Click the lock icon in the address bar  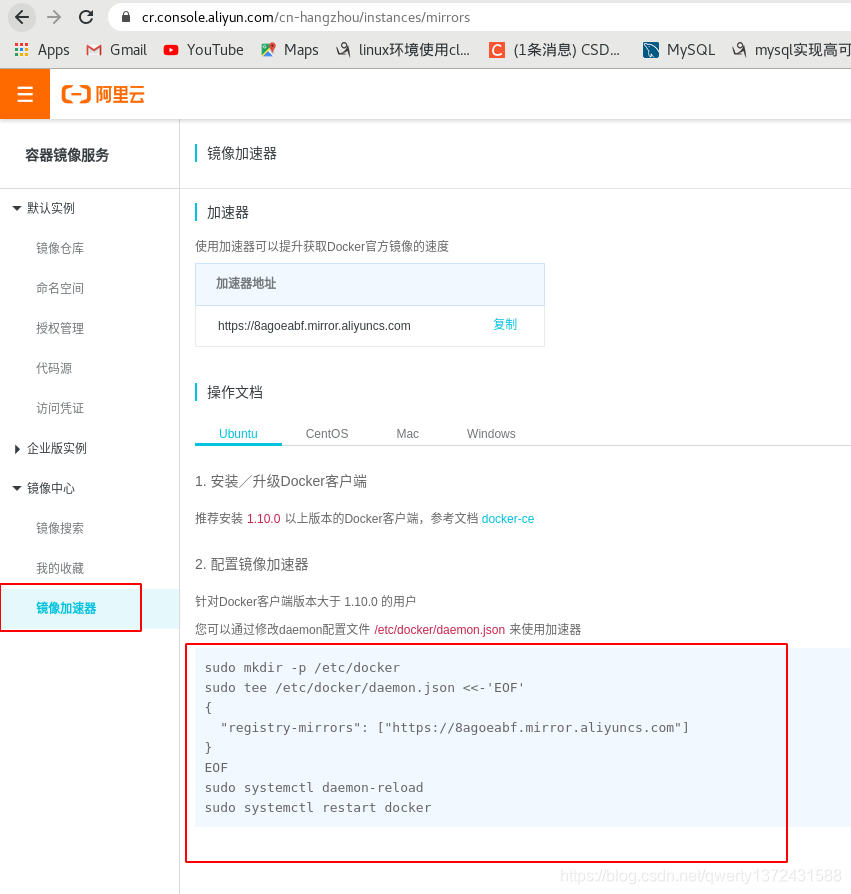pyautogui.click(x=126, y=17)
